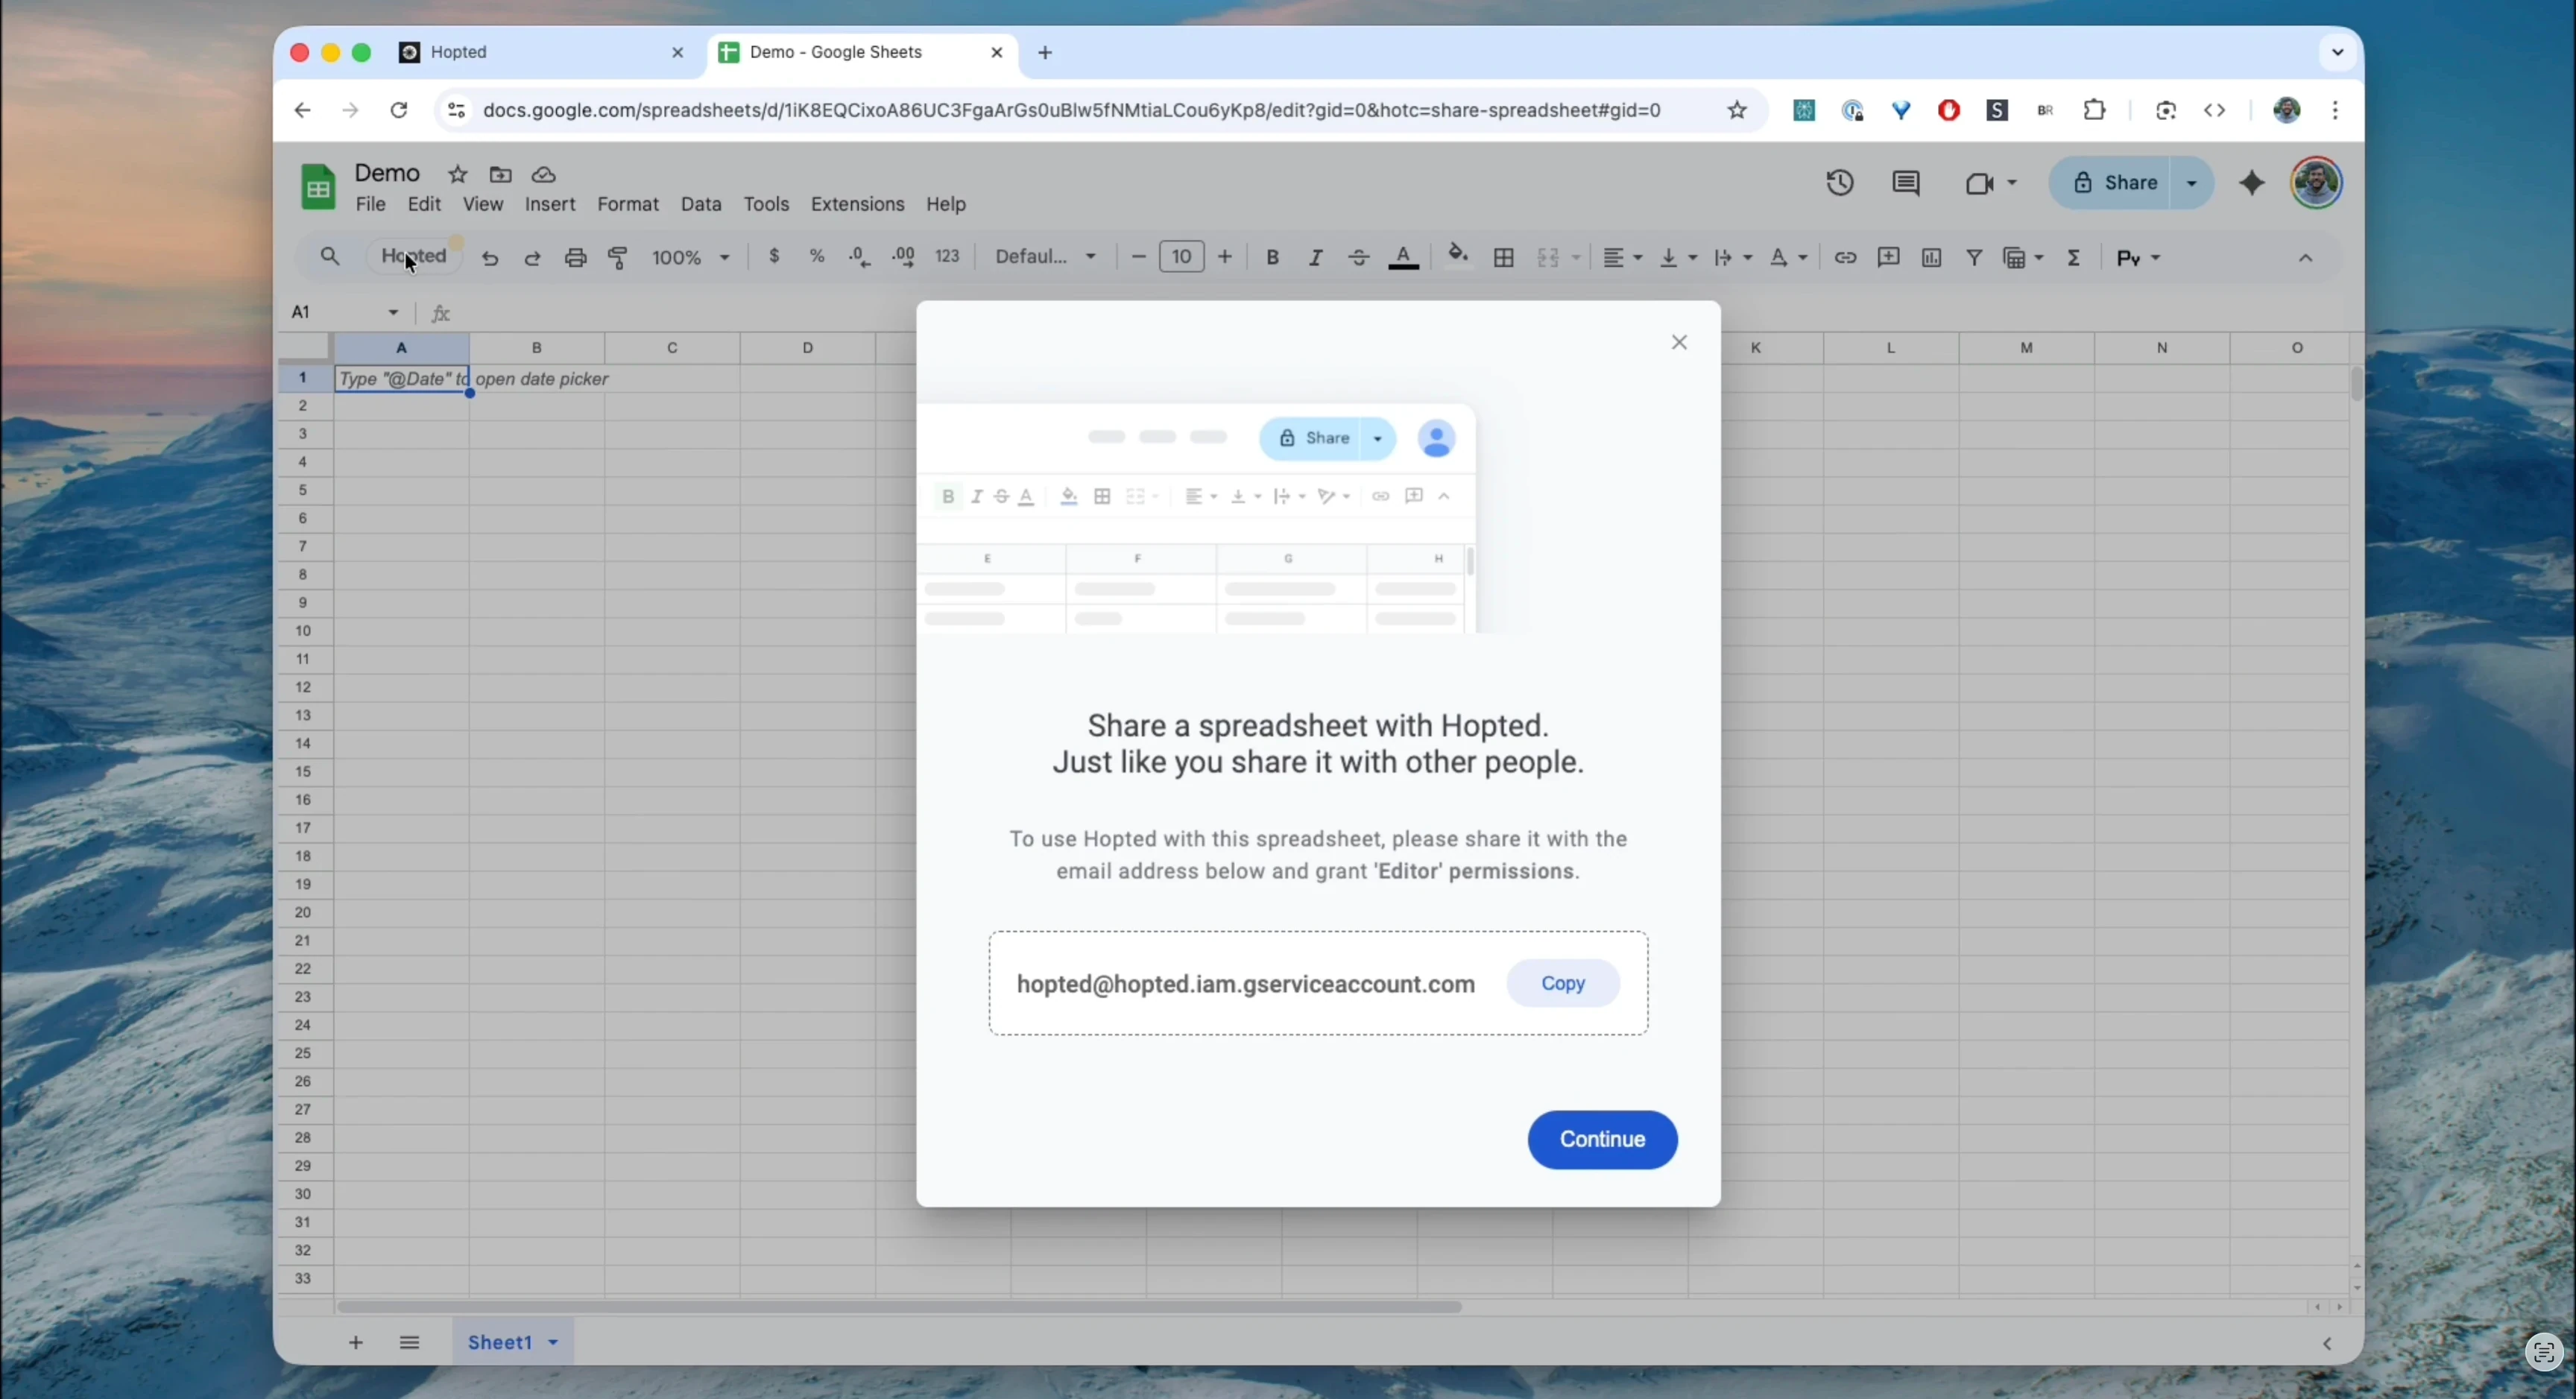Toggle italic formatting
The width and height of the screenshot is (2576, 1399).
pos(1315,258)
